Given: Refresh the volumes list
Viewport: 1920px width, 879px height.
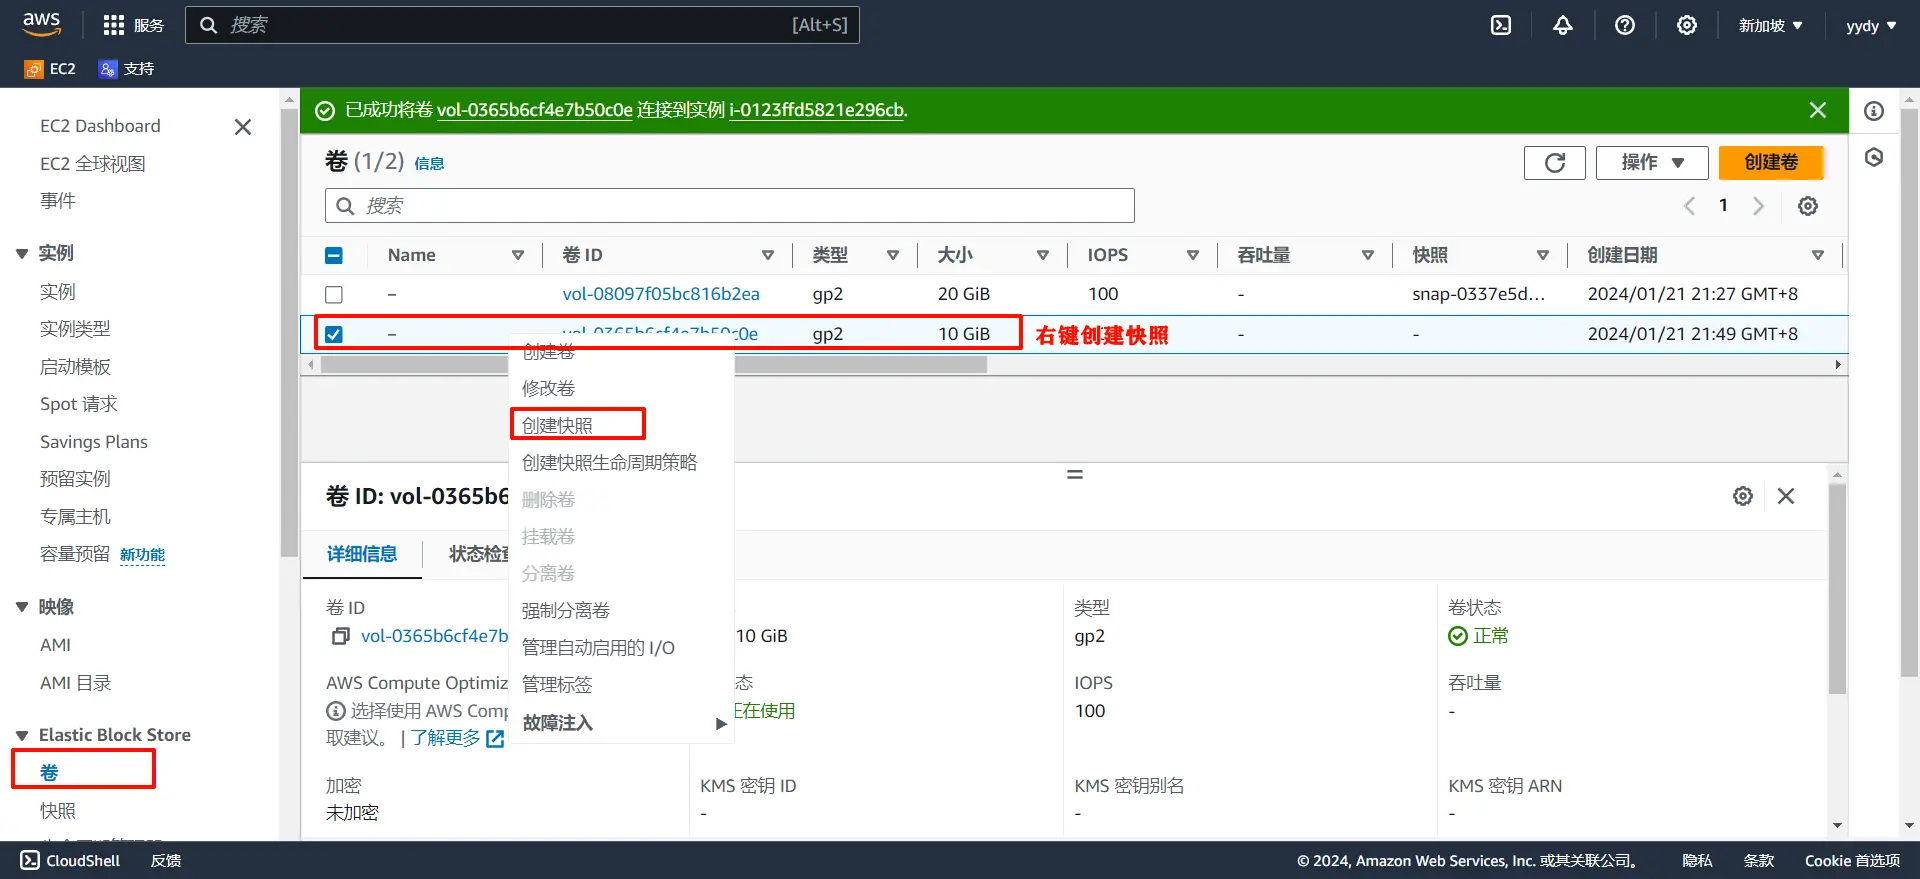Looking at the screenshot, I should click(x=1554, y=163).
